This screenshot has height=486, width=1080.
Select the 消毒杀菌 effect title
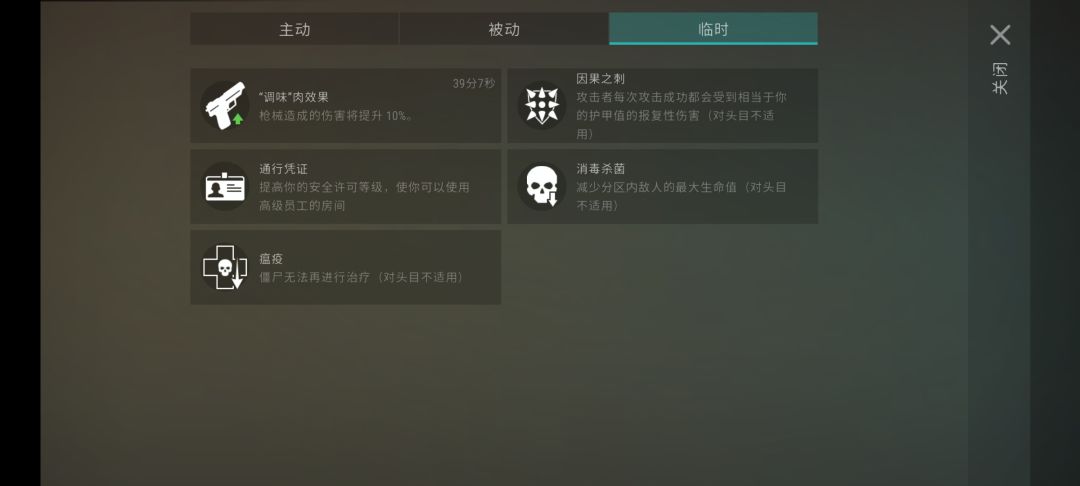(601, 169)
